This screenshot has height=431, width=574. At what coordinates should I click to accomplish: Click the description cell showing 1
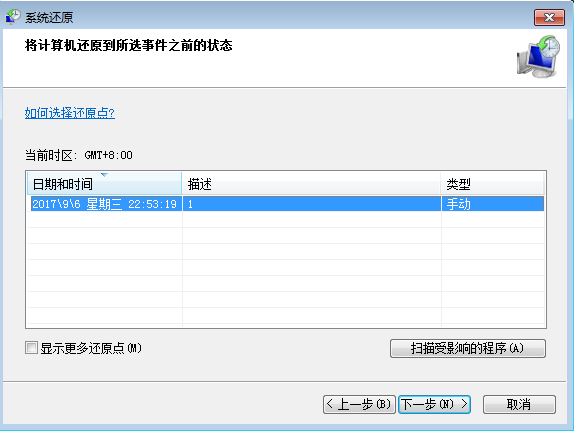tap(312, 204)
